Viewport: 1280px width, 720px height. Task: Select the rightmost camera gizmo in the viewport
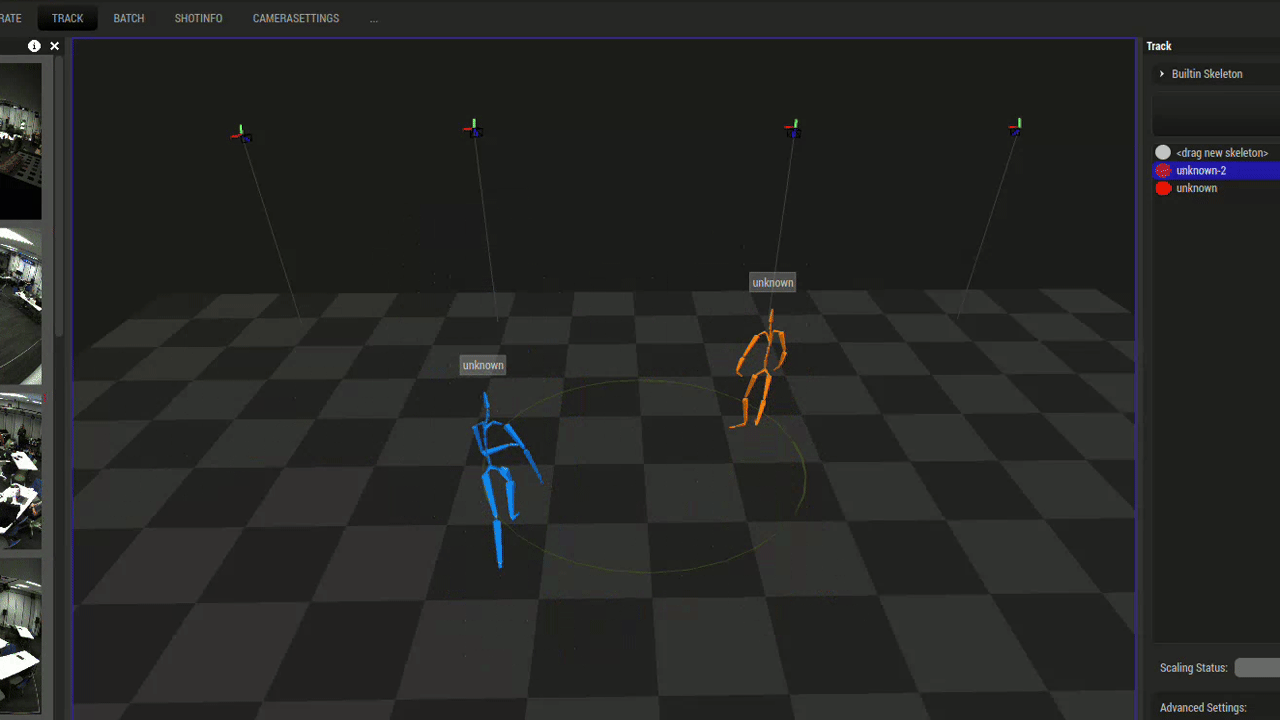tap(1016, 126)
